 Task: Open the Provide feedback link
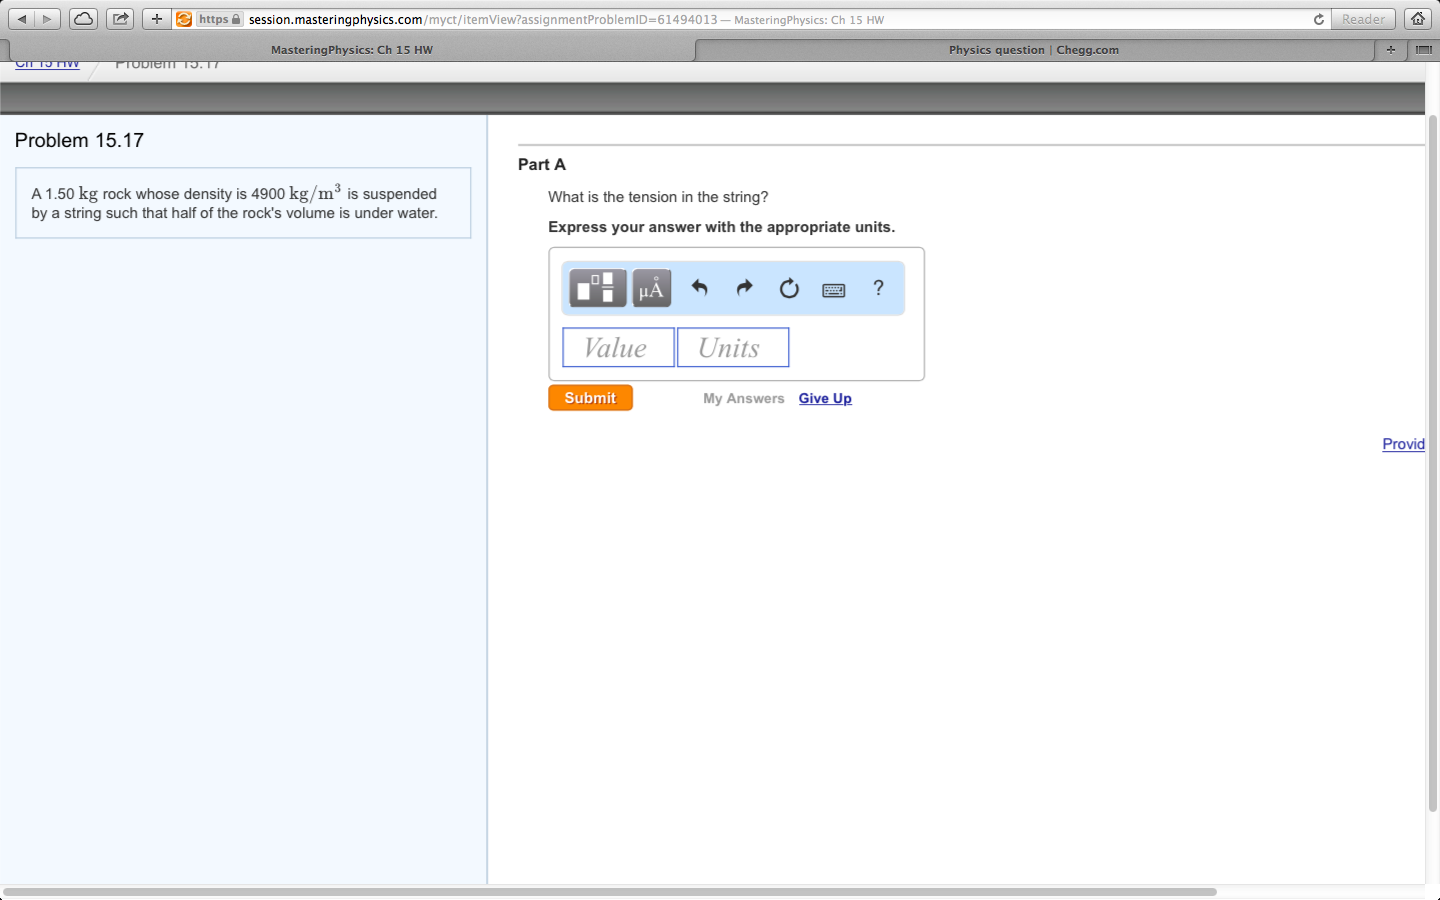(x=1403, y=444)
